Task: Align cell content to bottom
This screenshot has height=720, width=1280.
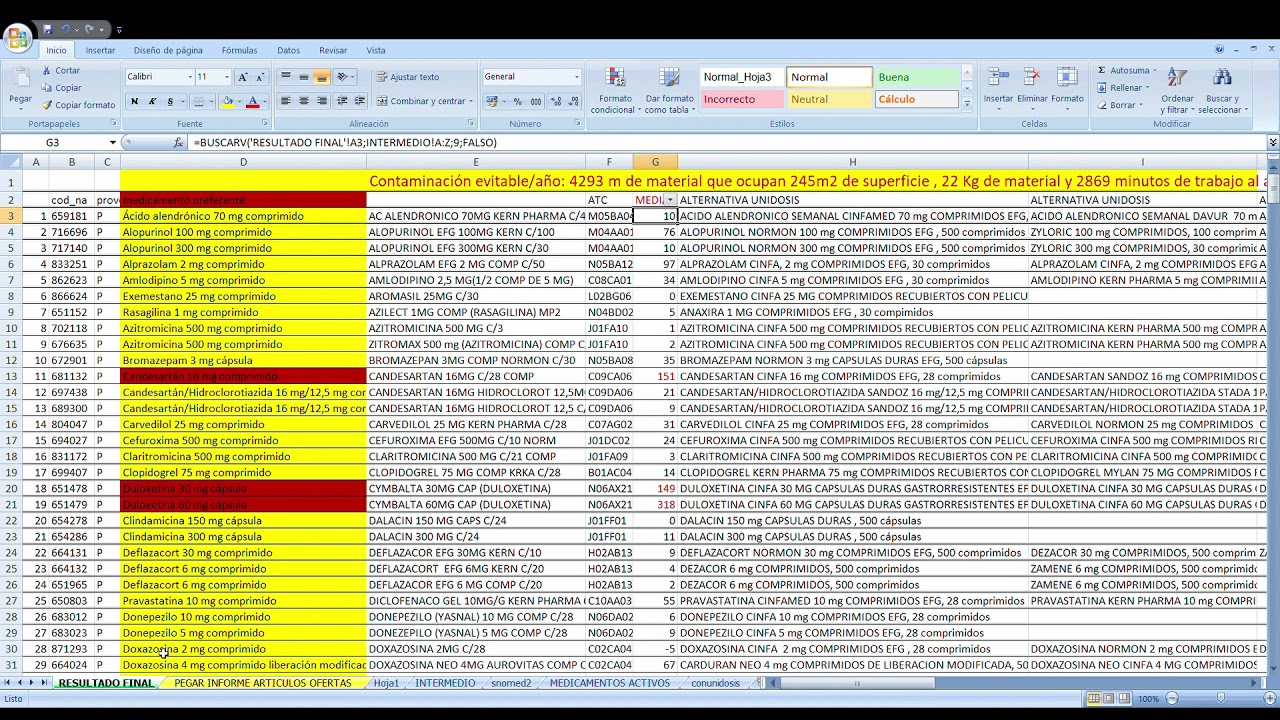Action: pos(321,77)
